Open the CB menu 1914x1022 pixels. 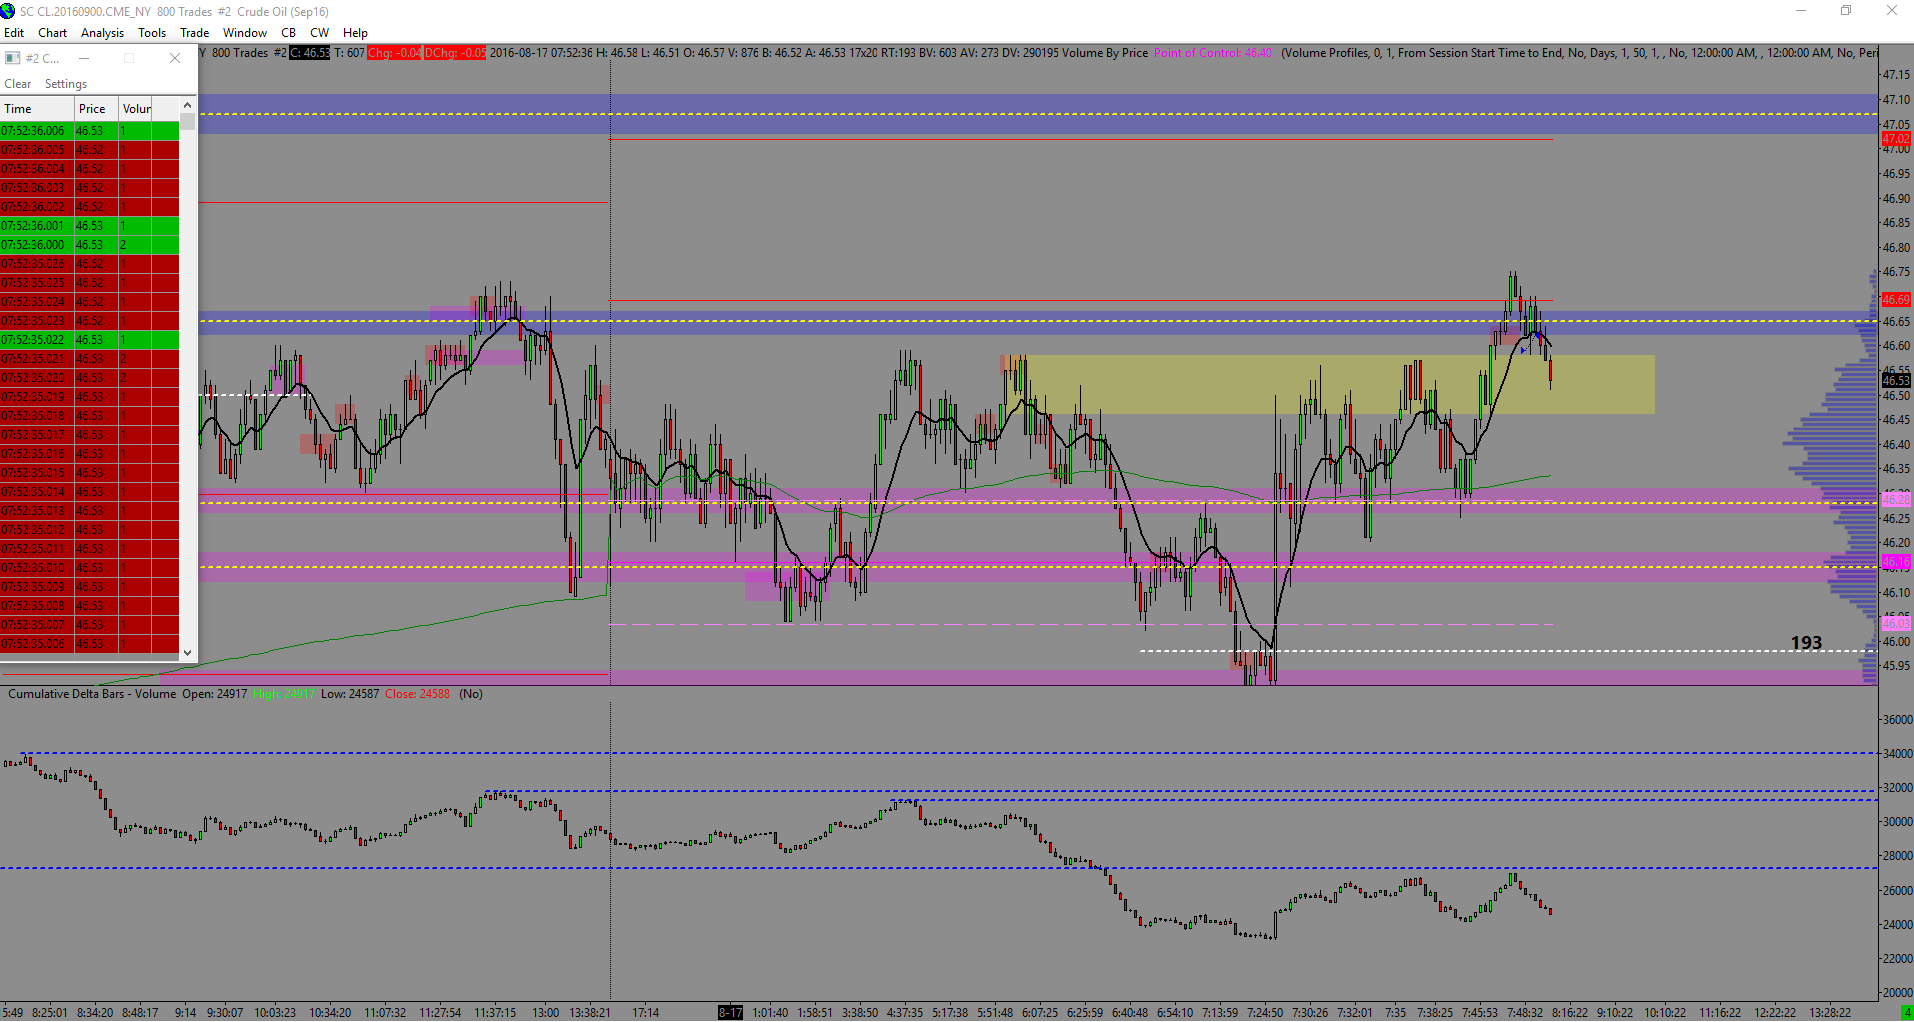pos(288,33)
